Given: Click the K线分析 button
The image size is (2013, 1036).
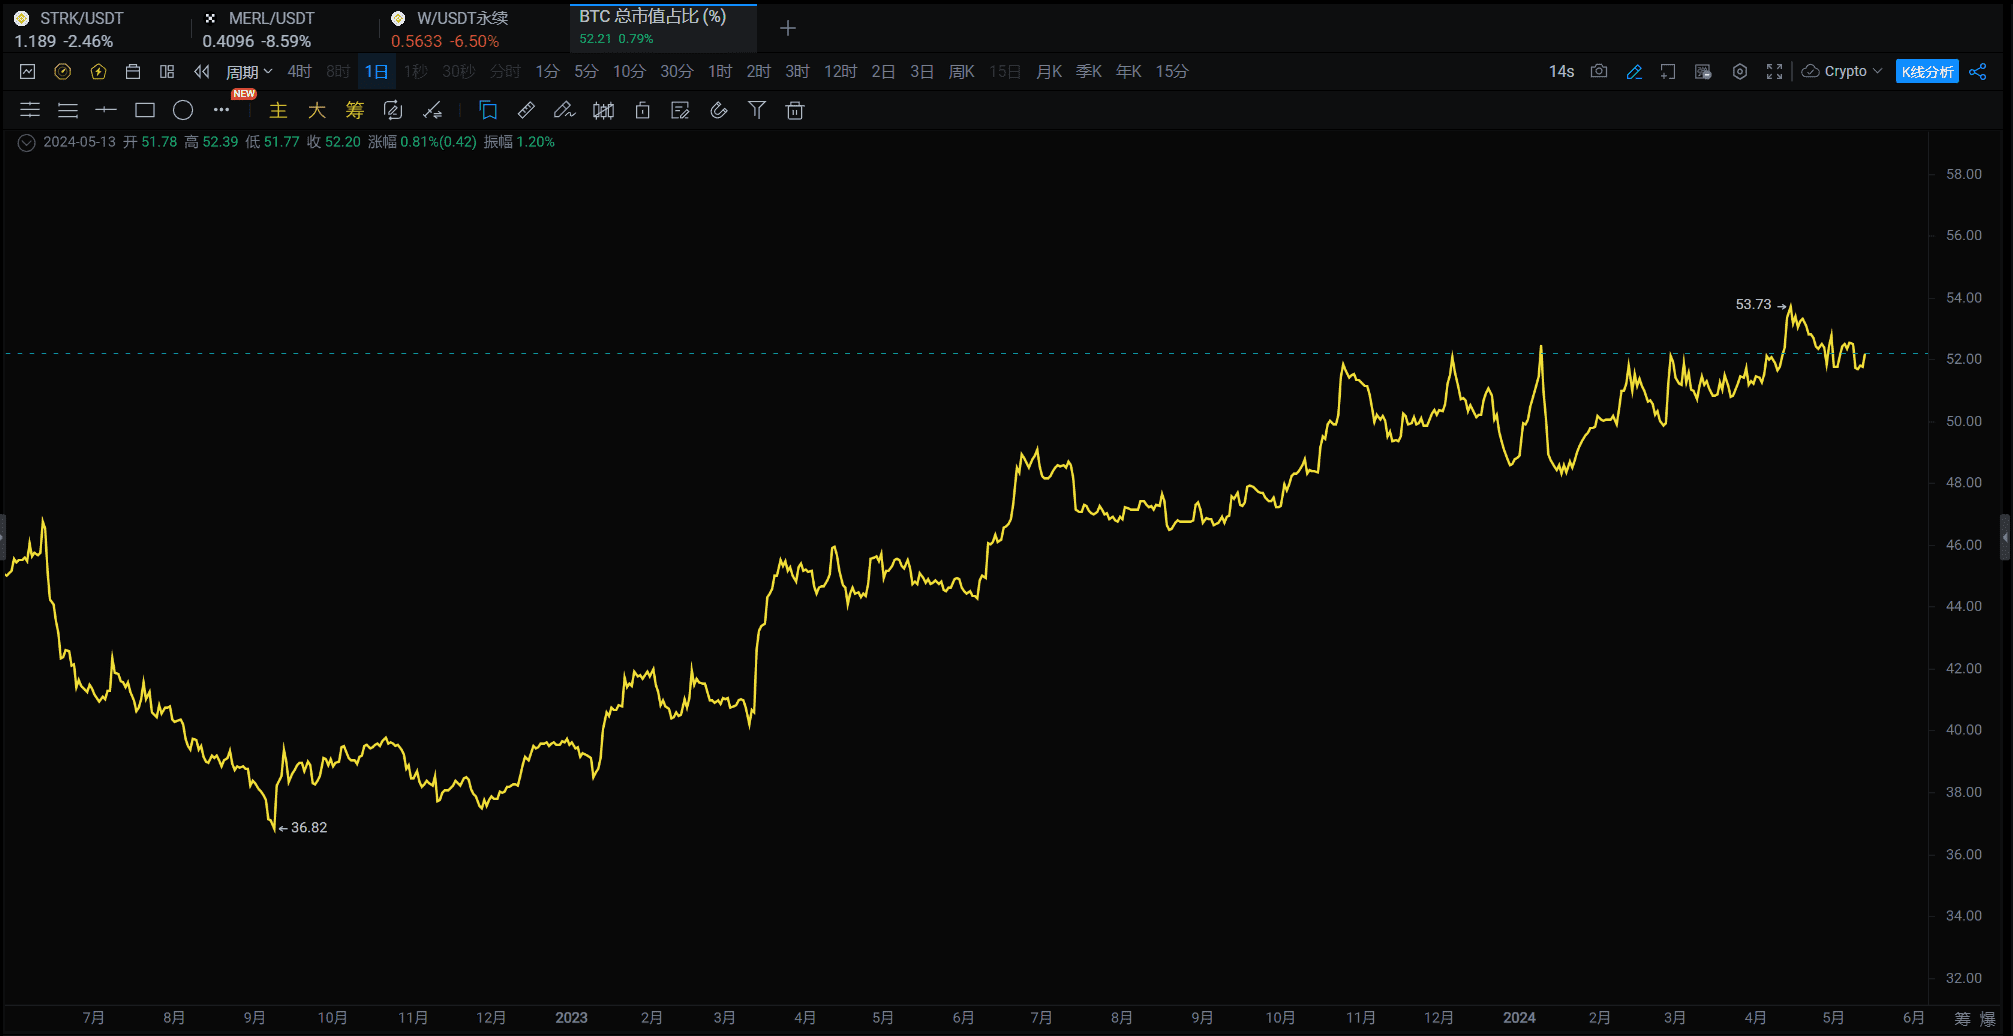Looking at the screenshot, I should pyautogui.click(x=1927, y=71).
